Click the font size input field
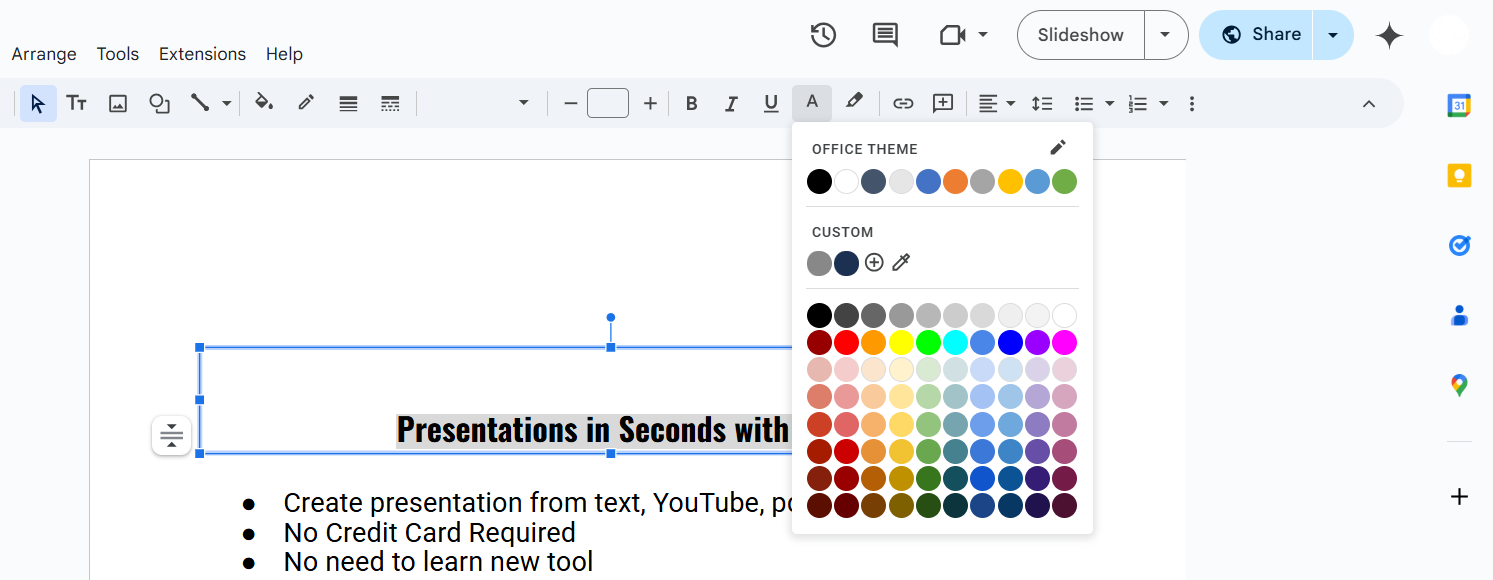 click(608, 103)
